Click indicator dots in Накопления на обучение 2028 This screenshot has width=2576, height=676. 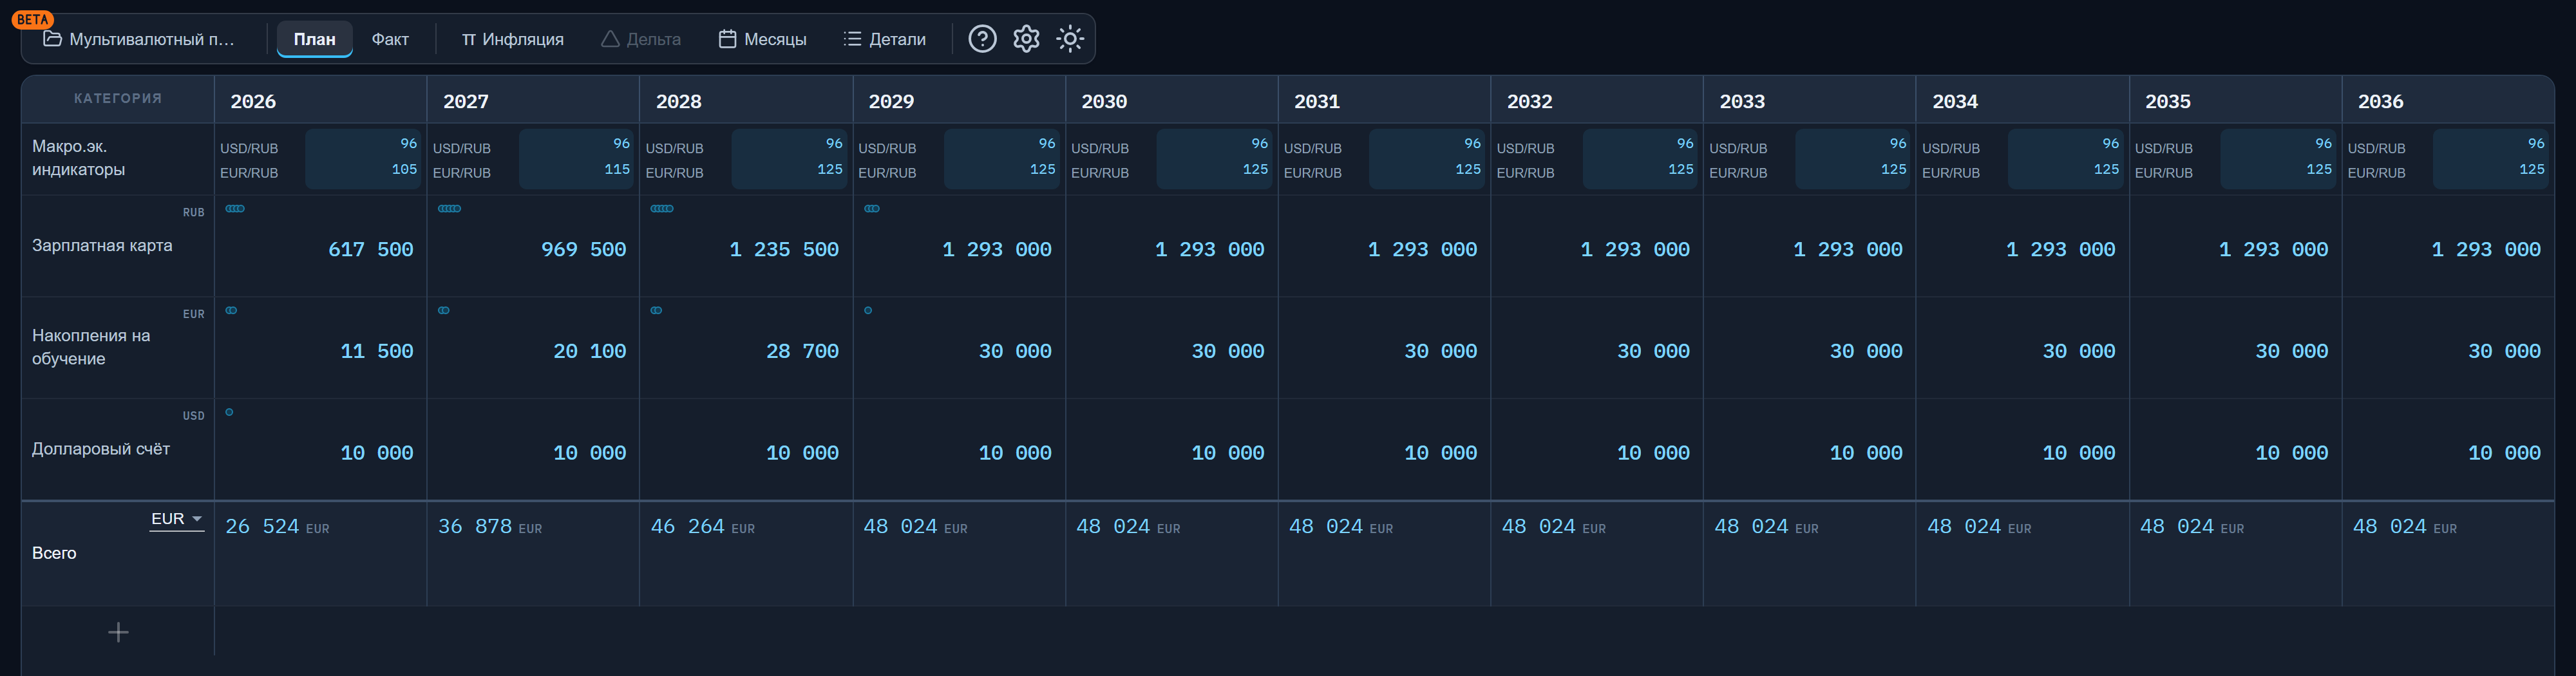[656, 310]
